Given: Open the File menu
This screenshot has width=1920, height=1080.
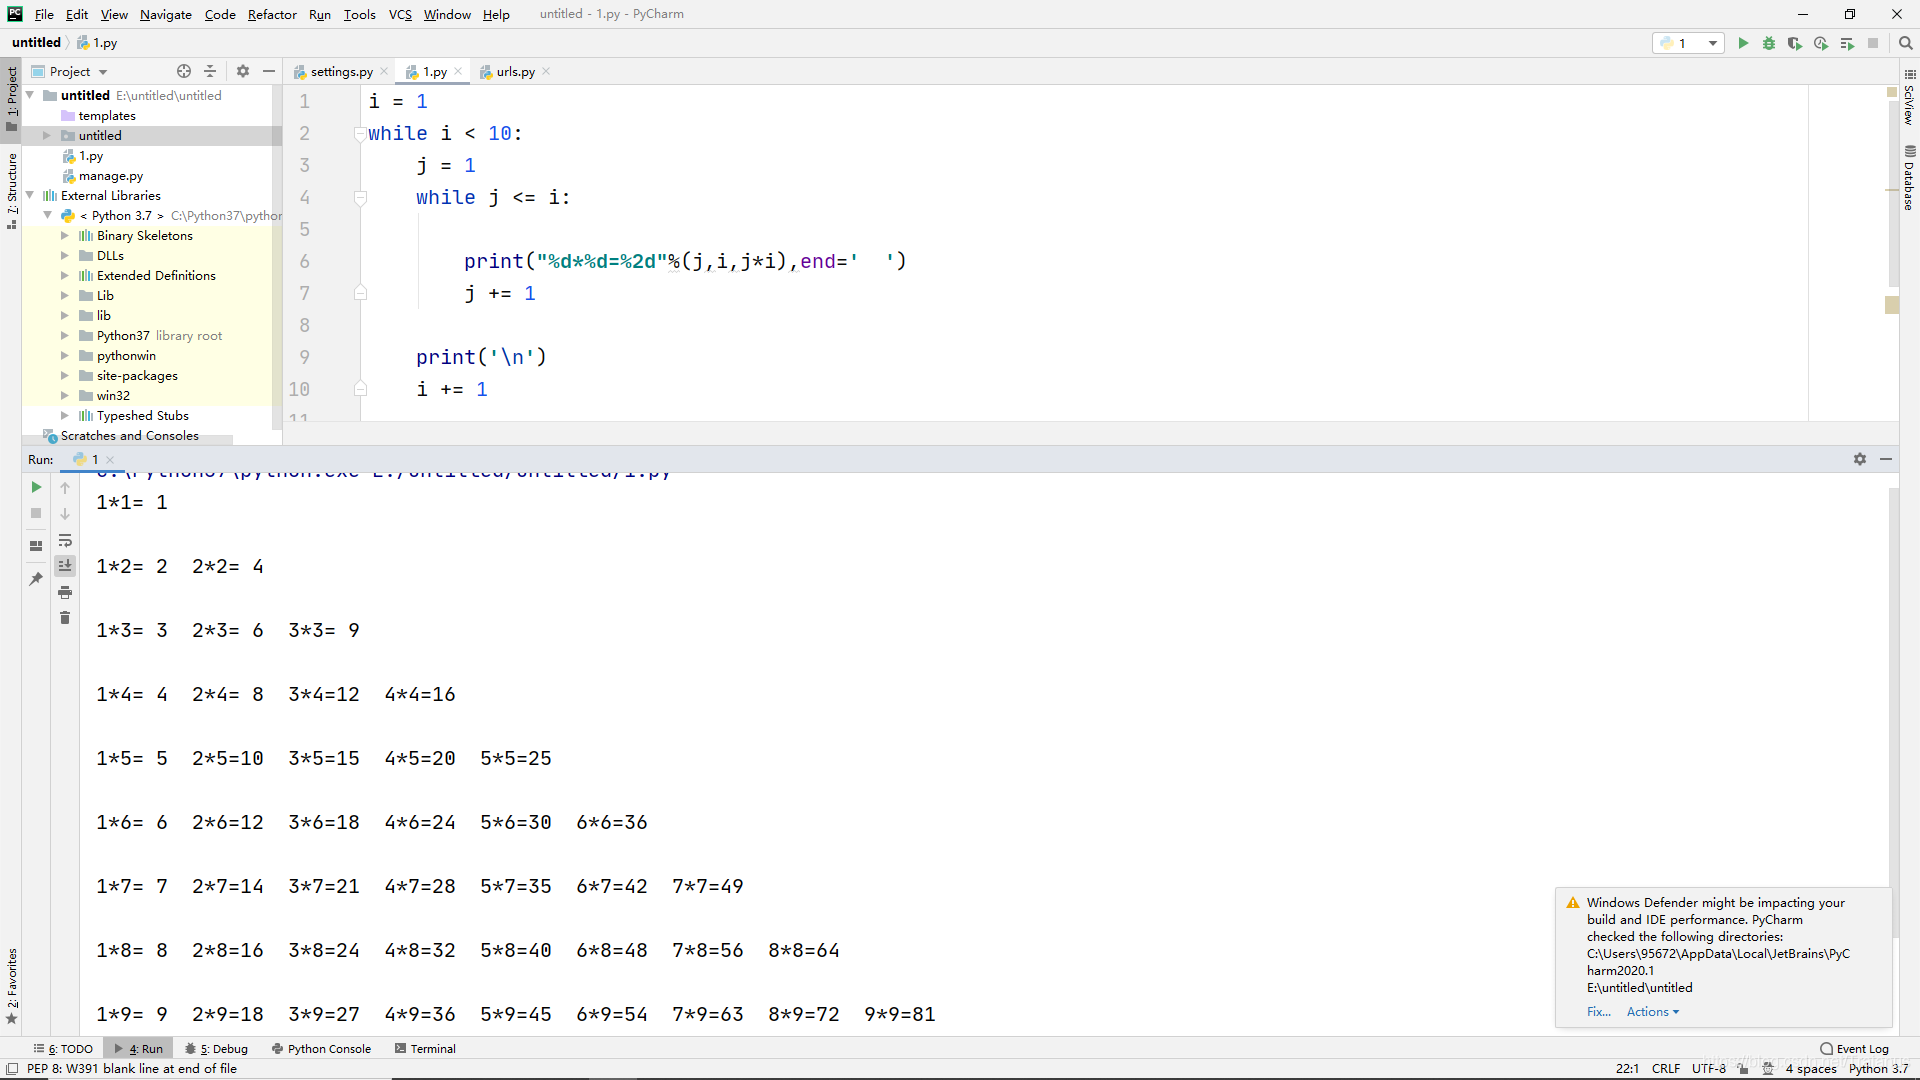Looking at the screenshot, I should 44,14.
